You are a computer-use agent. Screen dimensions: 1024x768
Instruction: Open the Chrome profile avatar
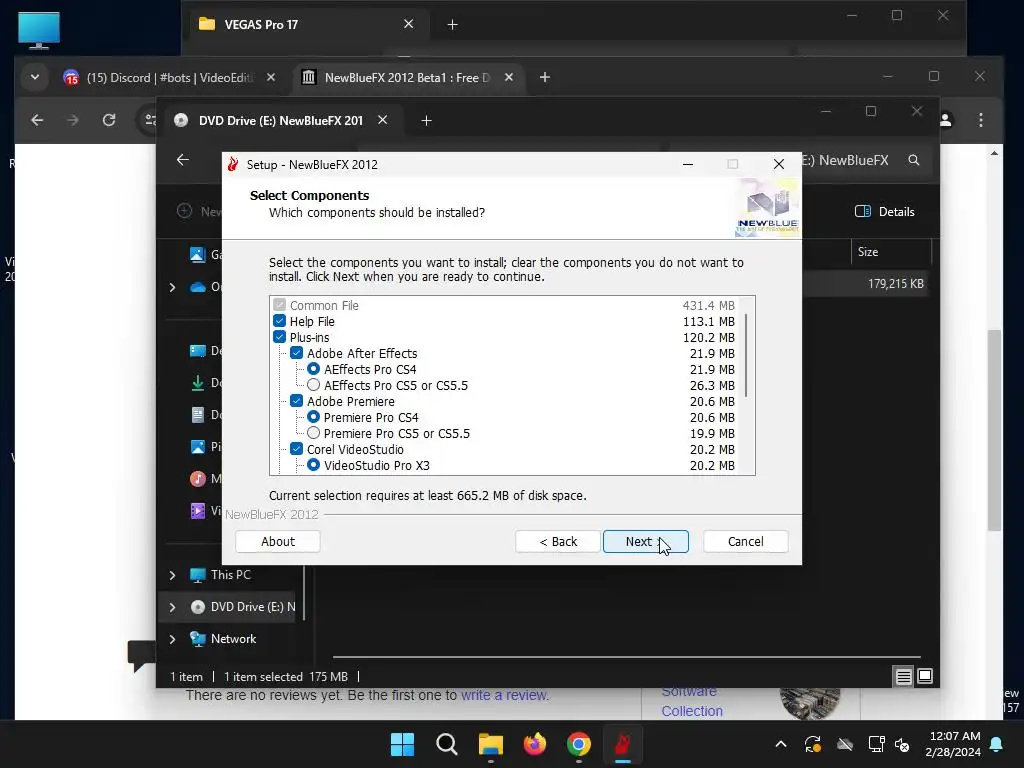pyautogui.click(x=946, y=120)
